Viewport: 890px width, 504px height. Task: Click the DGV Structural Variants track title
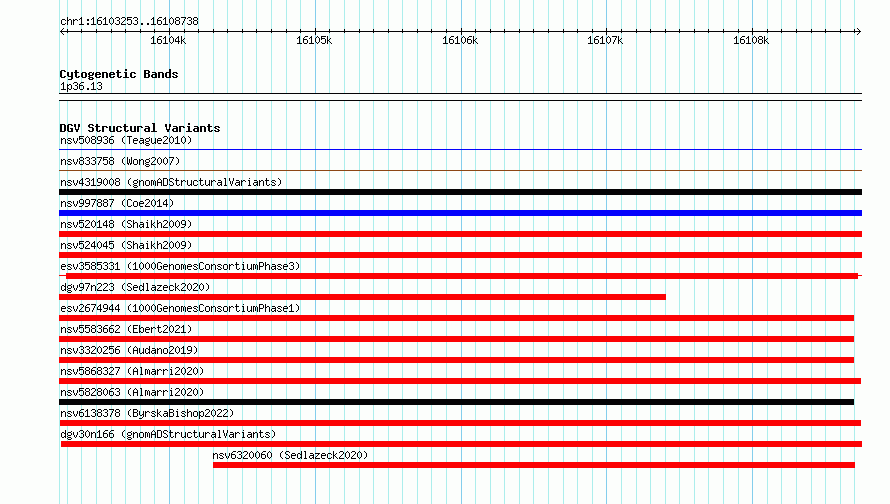pos(140,128)
